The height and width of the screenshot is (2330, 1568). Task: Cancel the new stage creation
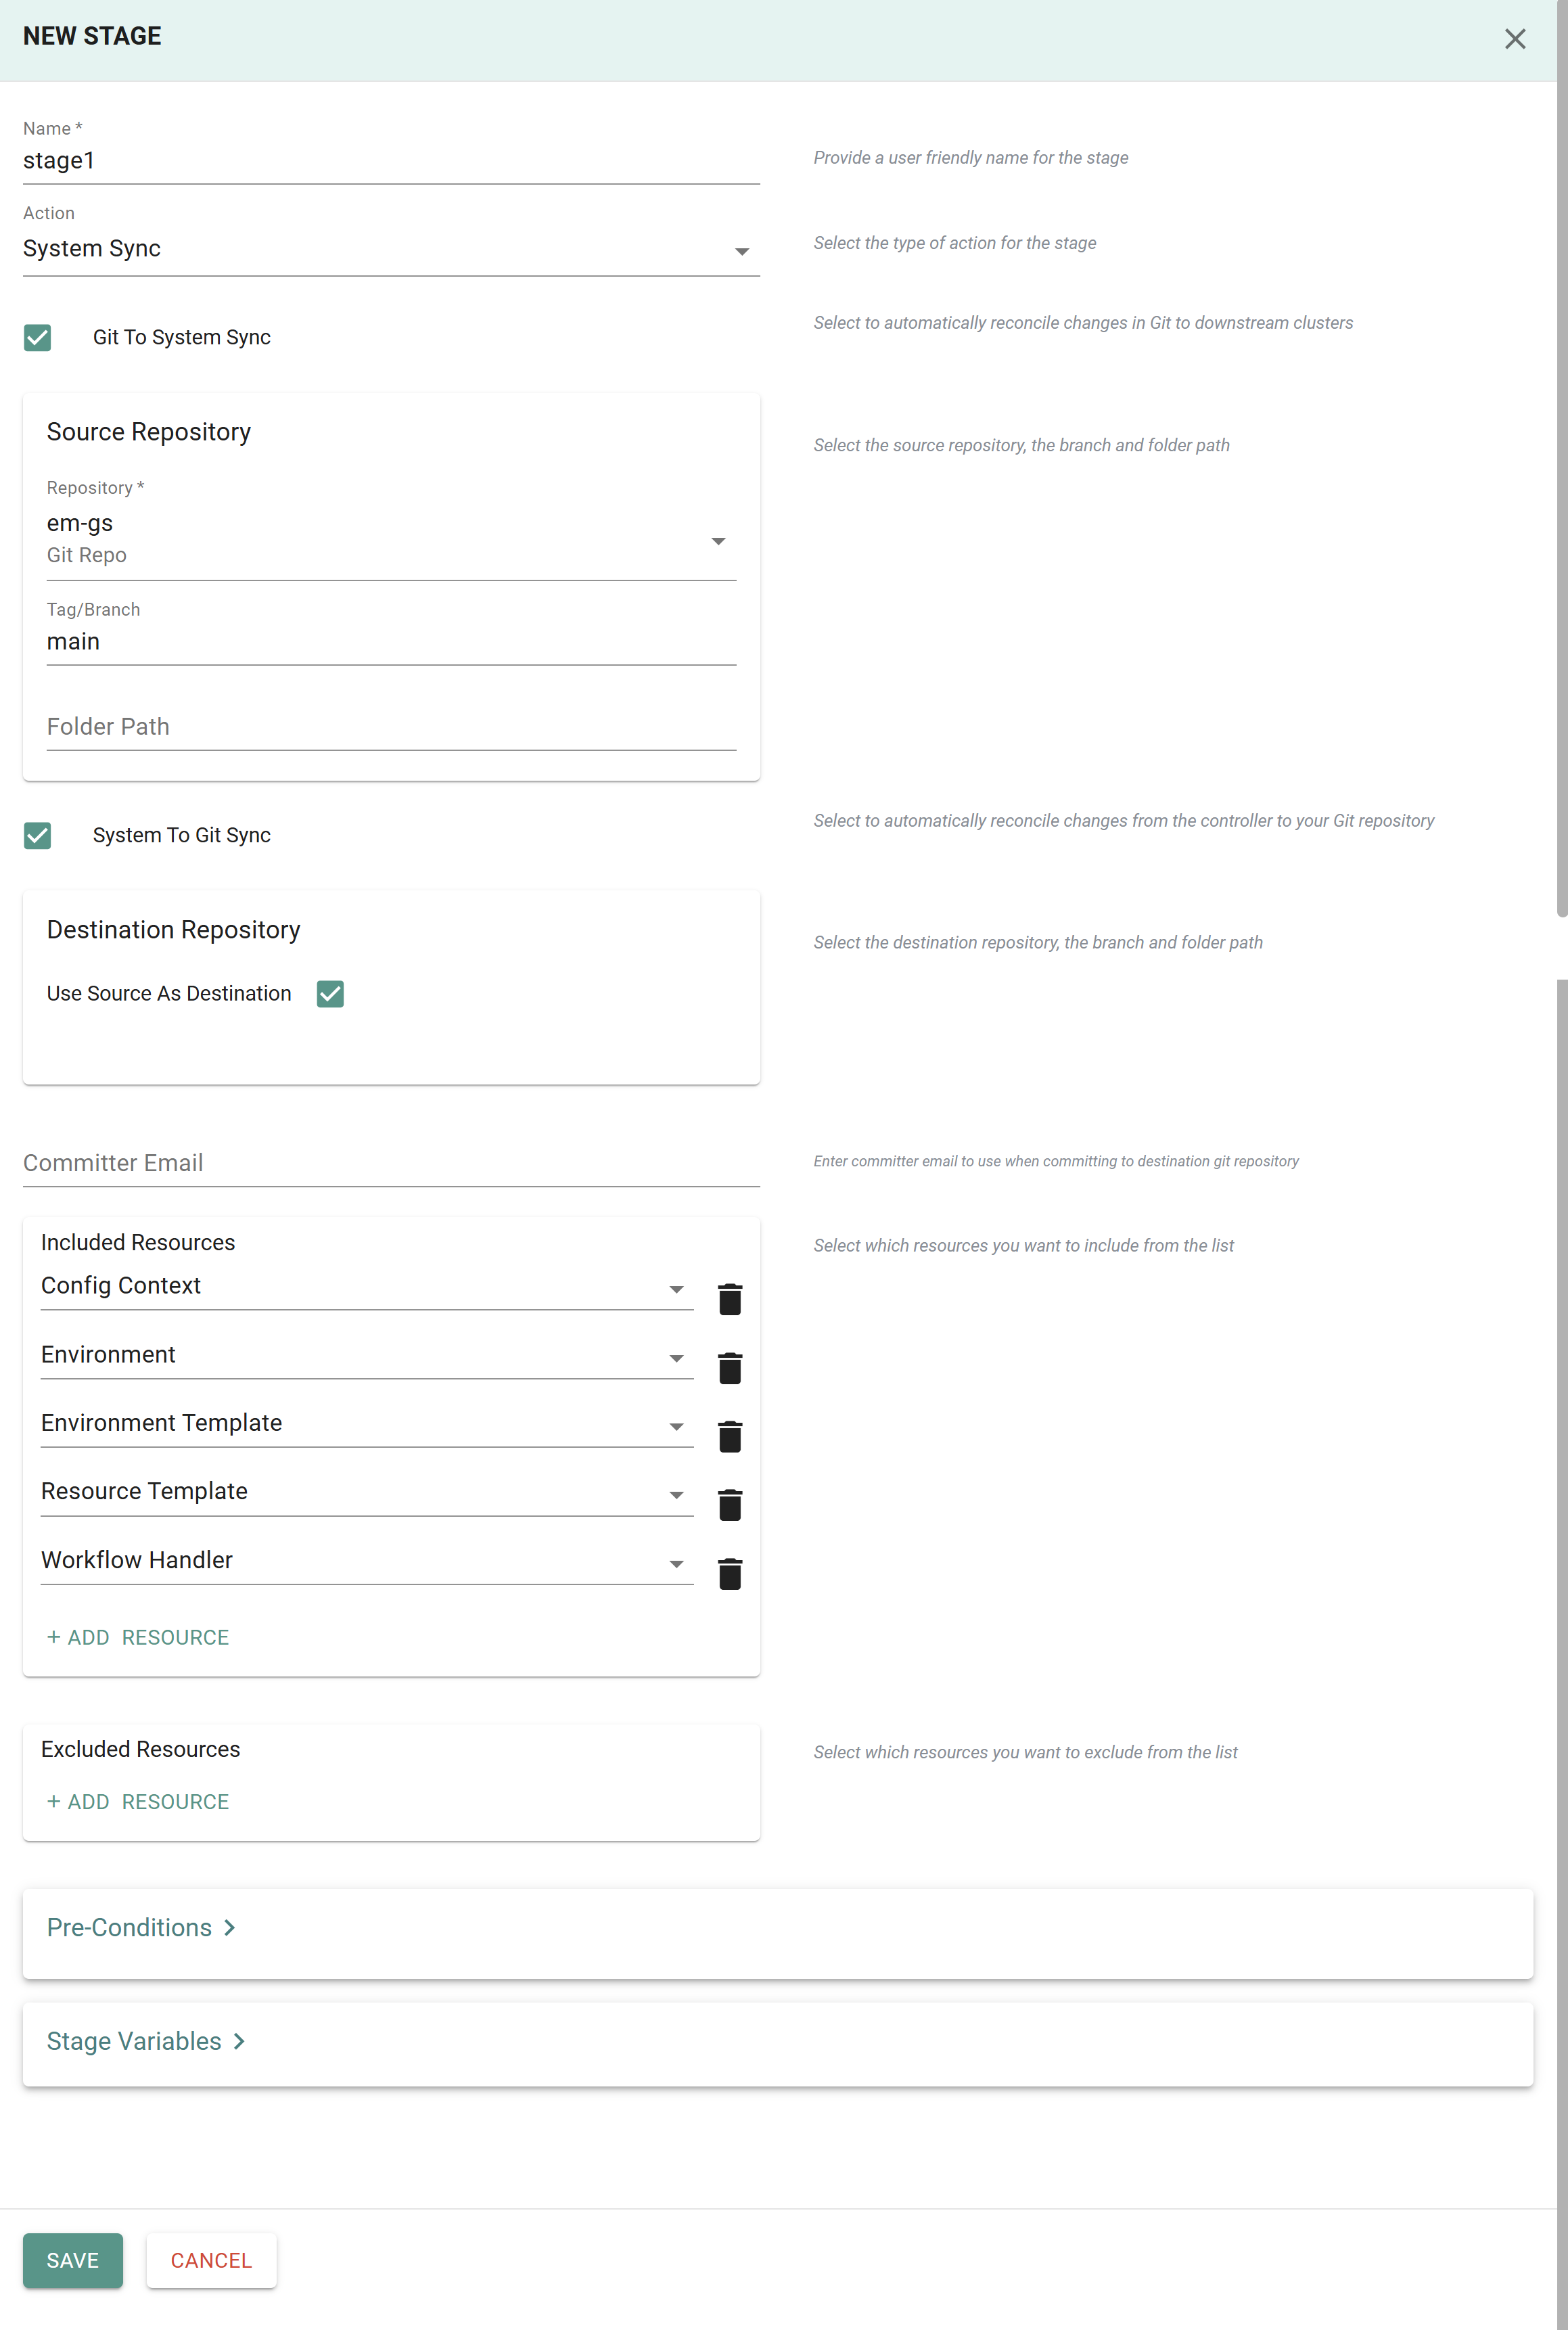click(211, 2261)
